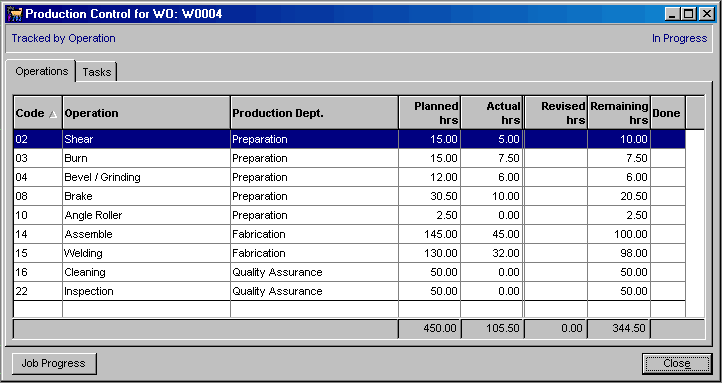The height and width of the screenshot is (383, 722).
Task: Maximize the Production Control window
Action: [x=689, y=14]
